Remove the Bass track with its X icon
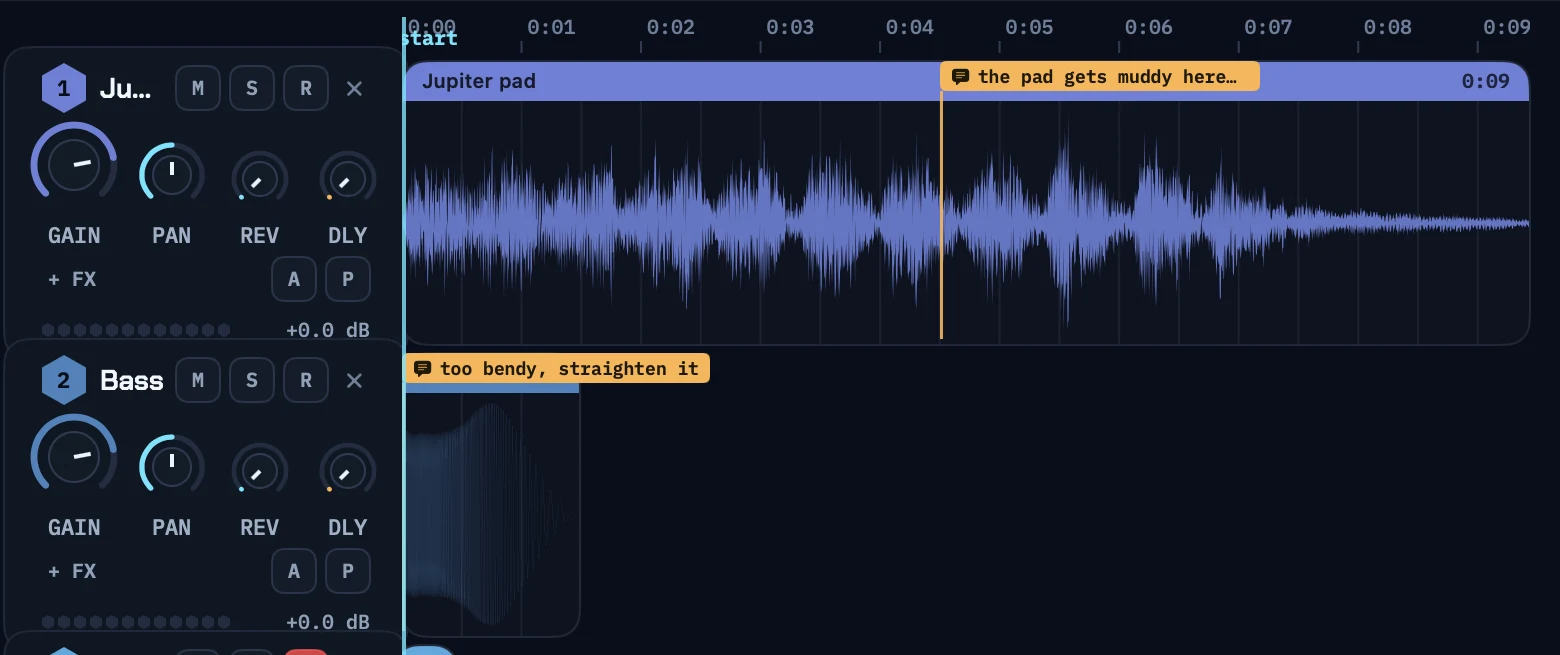Viewport: 1560px width, 655px height. tap(354, 381)
